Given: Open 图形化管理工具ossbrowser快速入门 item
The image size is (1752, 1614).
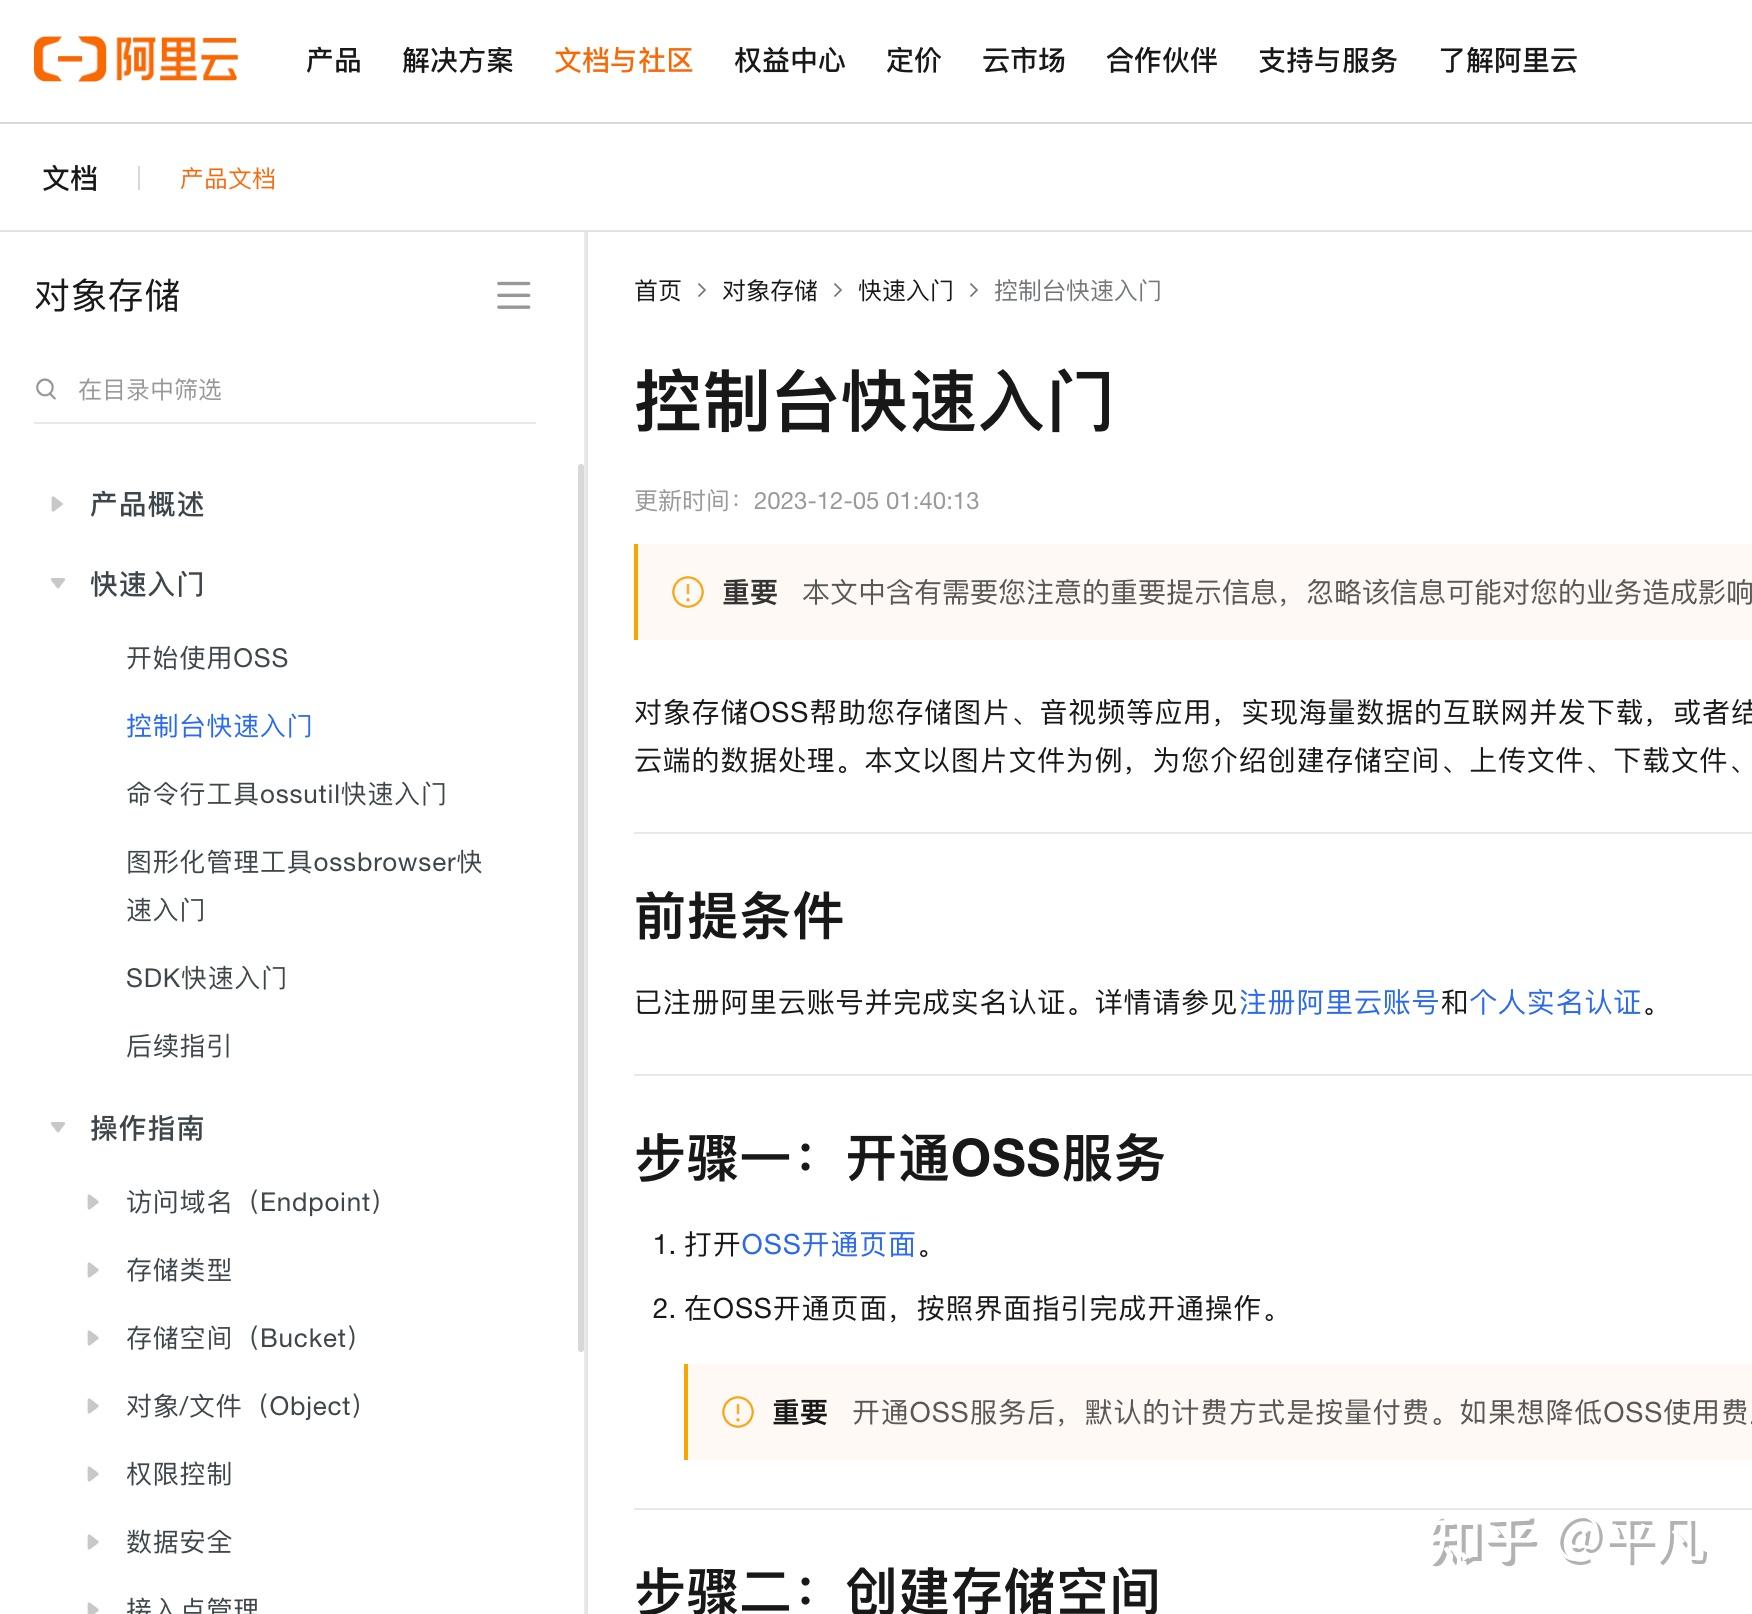Looking at the screenshot, I should click(x=304, y=885).
